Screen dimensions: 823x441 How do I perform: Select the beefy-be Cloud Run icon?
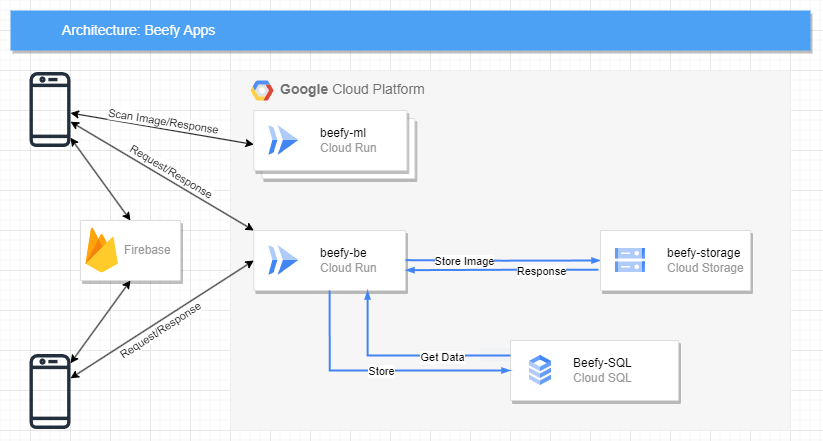282,261
